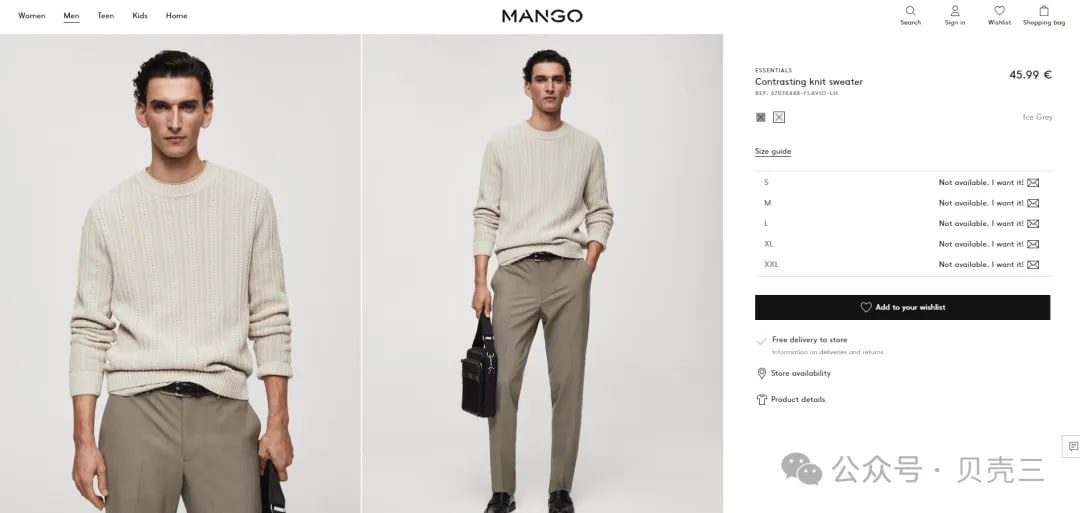
Task: Choose size M row
Action: (903, 203)
